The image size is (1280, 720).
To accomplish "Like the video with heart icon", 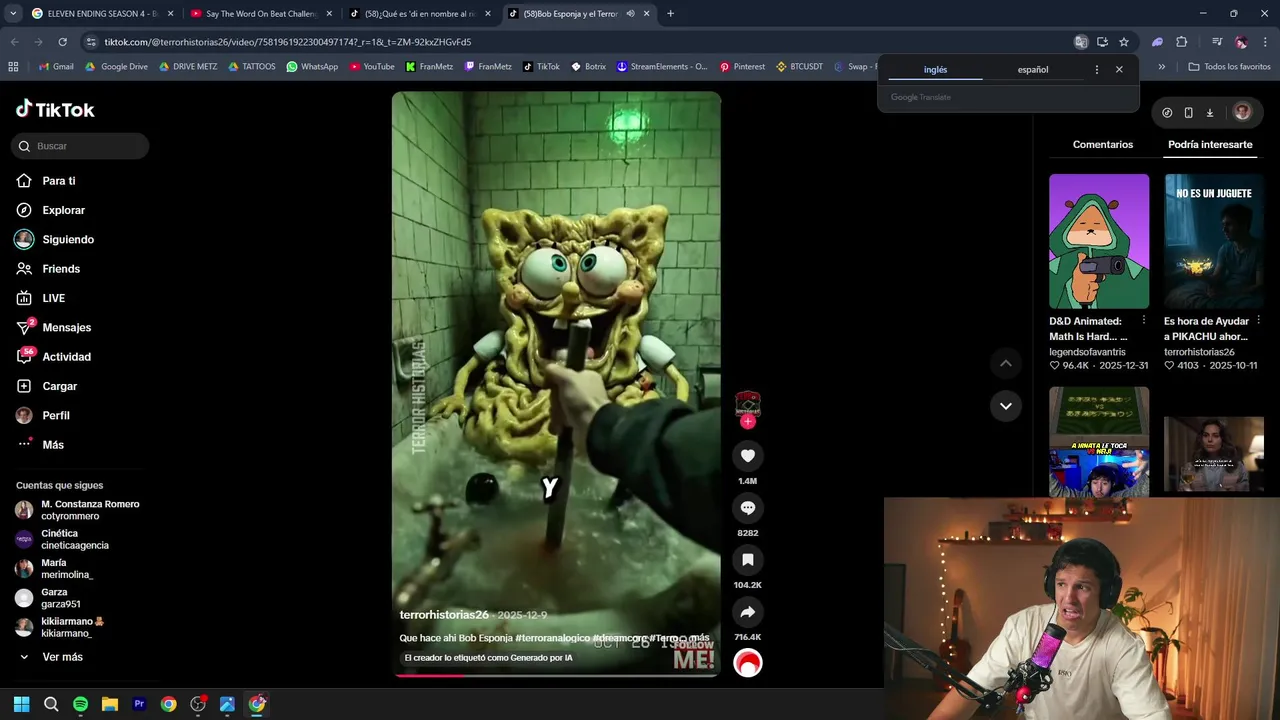I will click(747, 456).
